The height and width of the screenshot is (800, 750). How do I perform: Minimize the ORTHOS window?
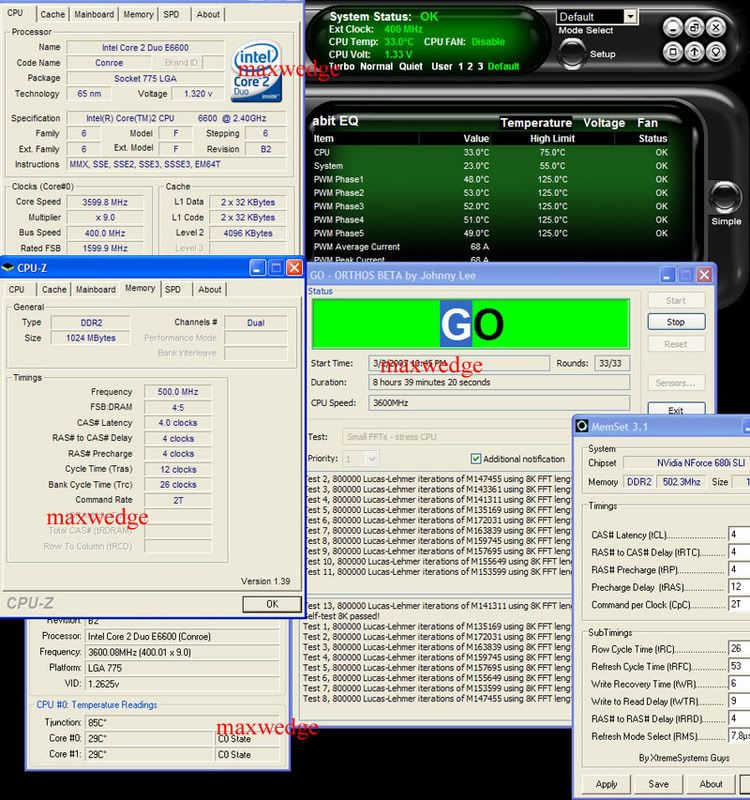tap(667, 276)
